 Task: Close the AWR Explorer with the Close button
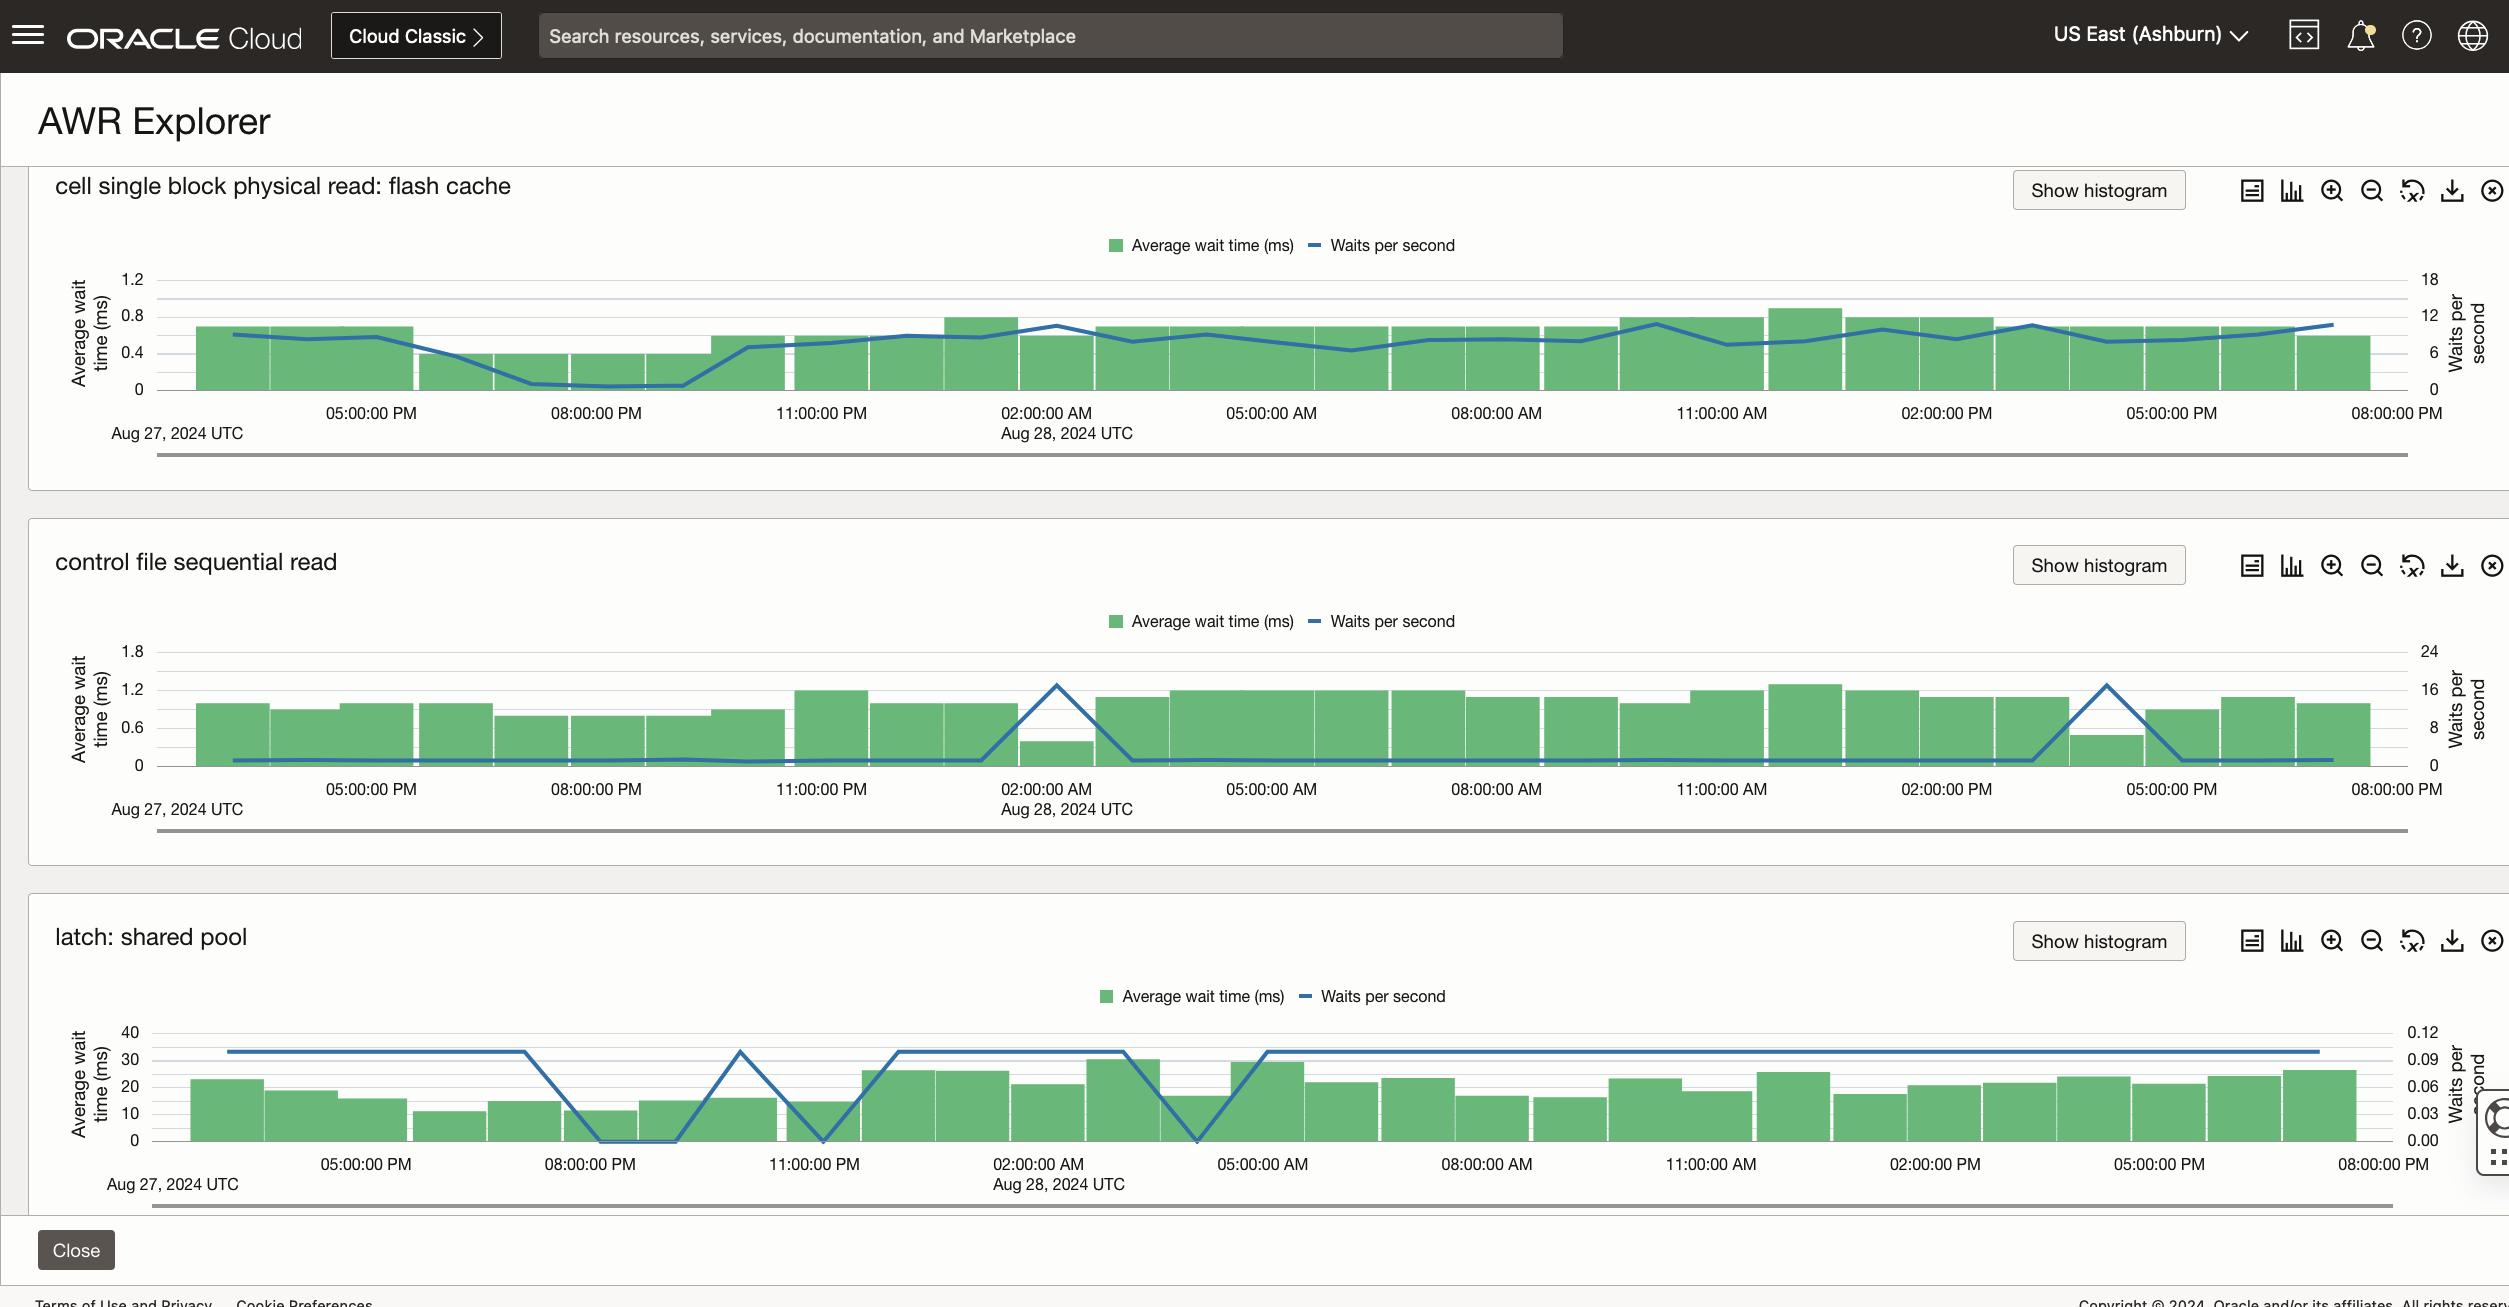point(75,1249)
